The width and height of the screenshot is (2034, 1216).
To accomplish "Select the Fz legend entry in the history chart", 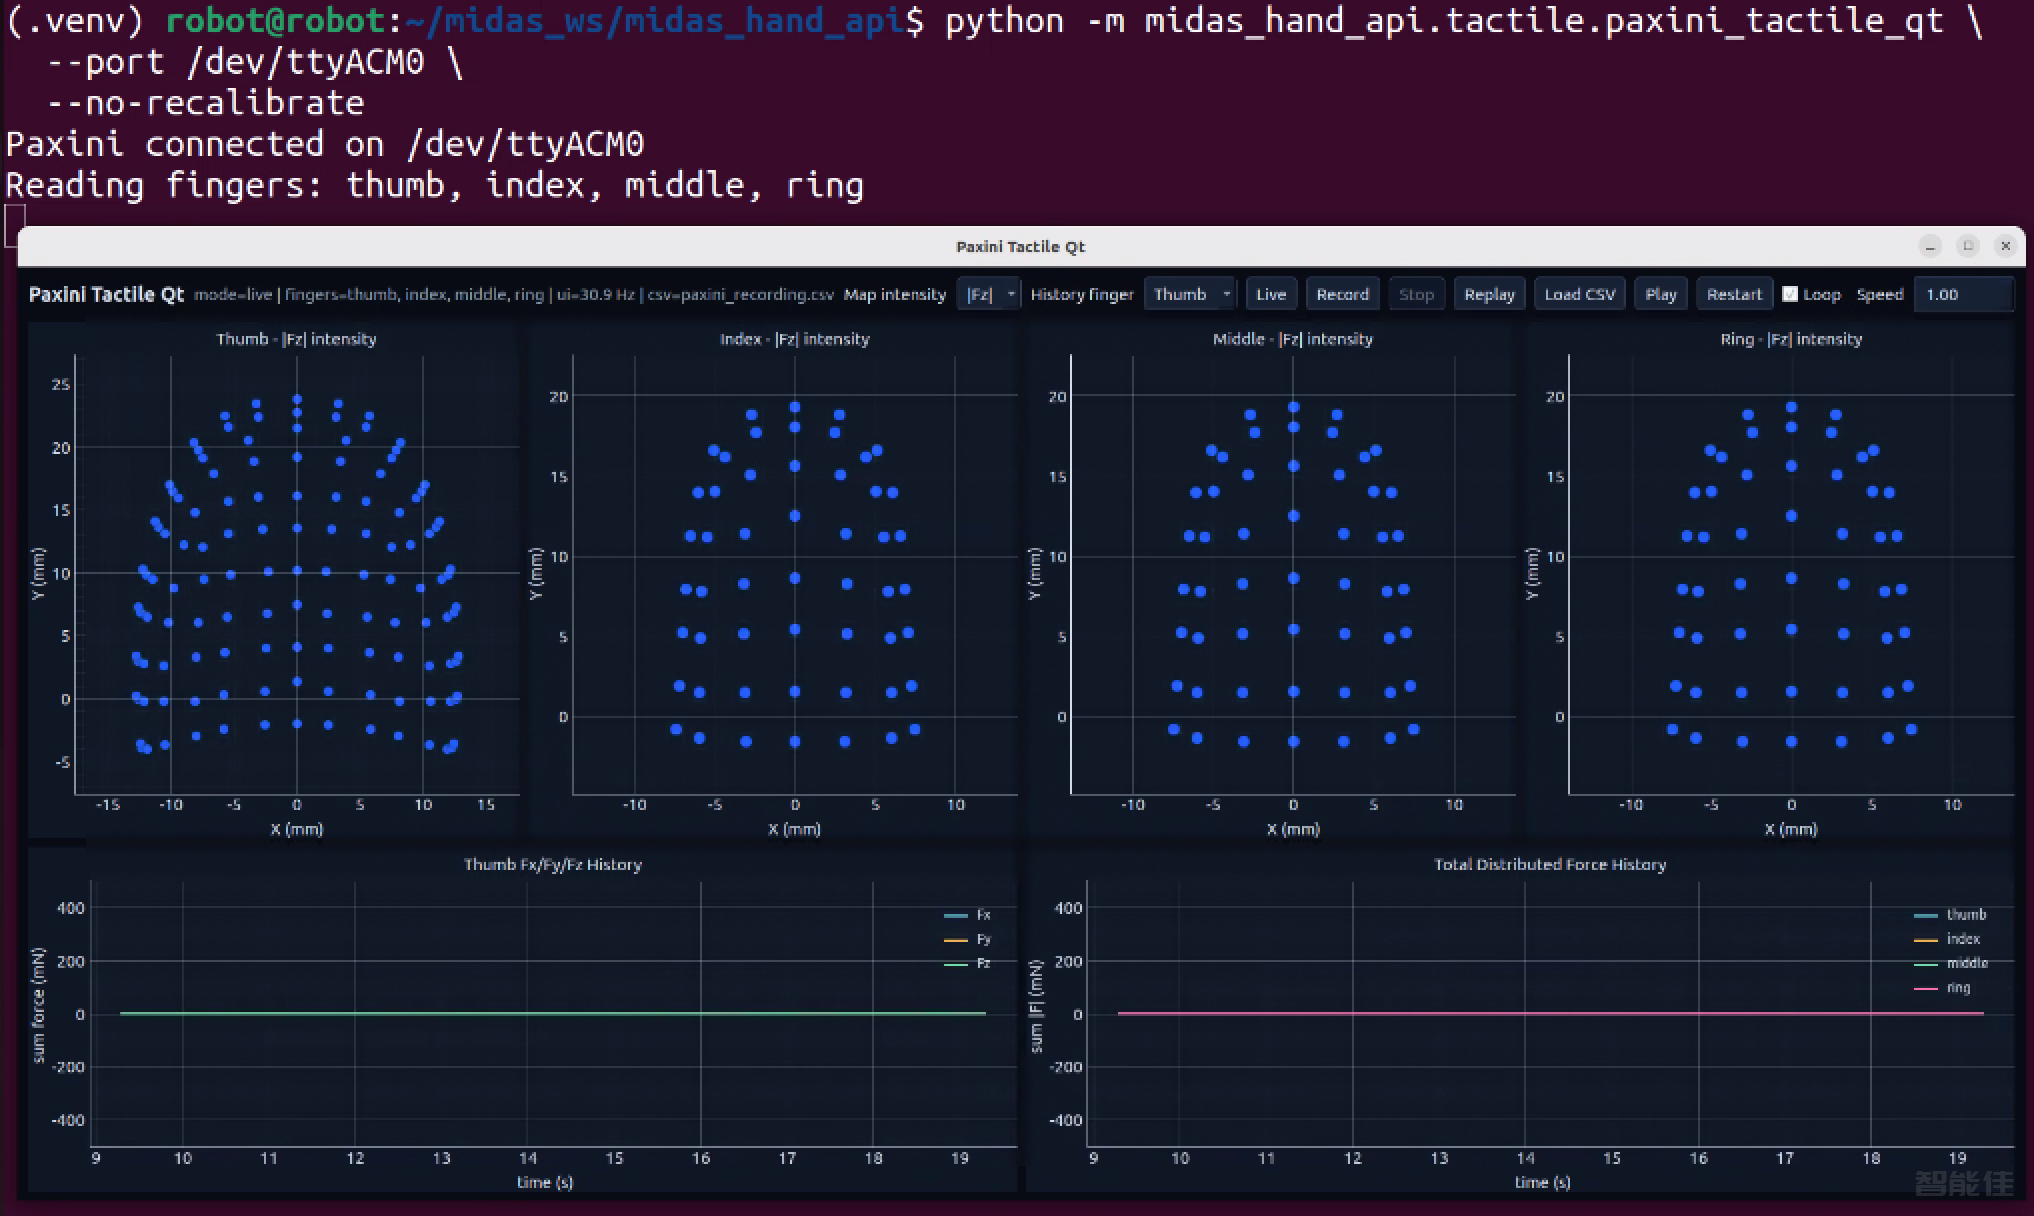I will 967,963.
